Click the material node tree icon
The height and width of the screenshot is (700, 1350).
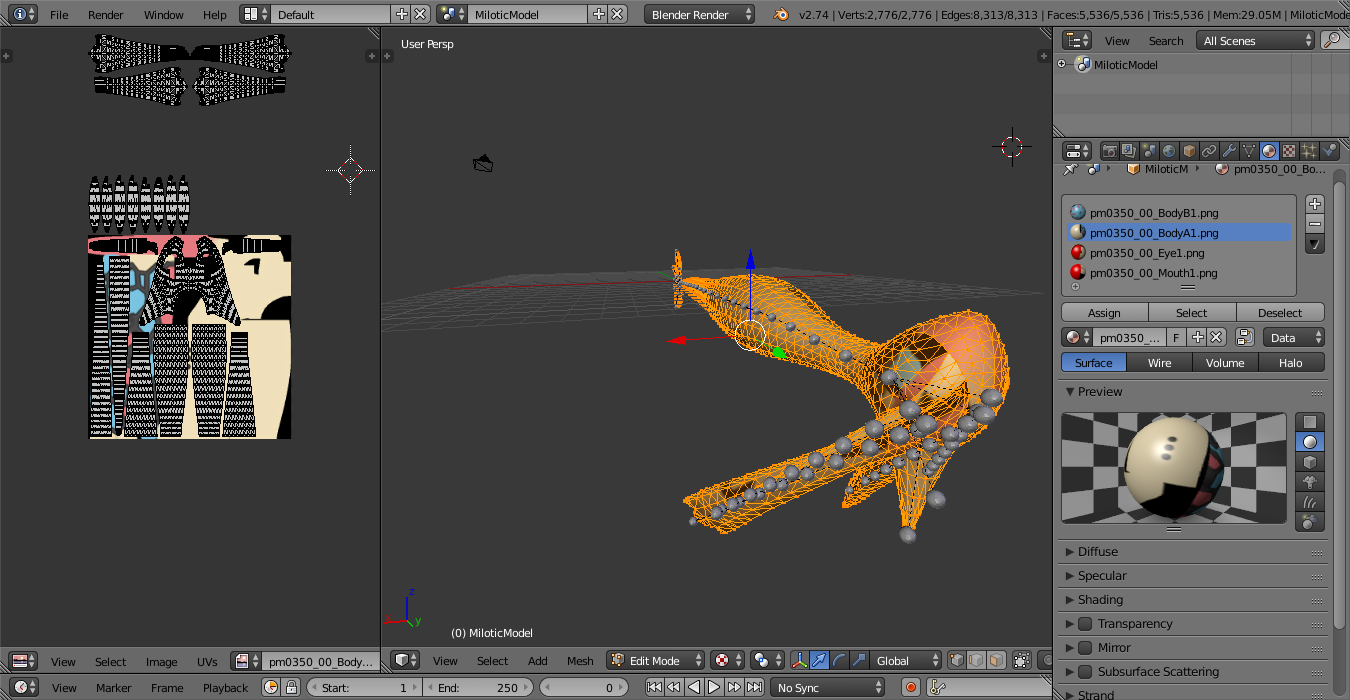point(1245,337)
